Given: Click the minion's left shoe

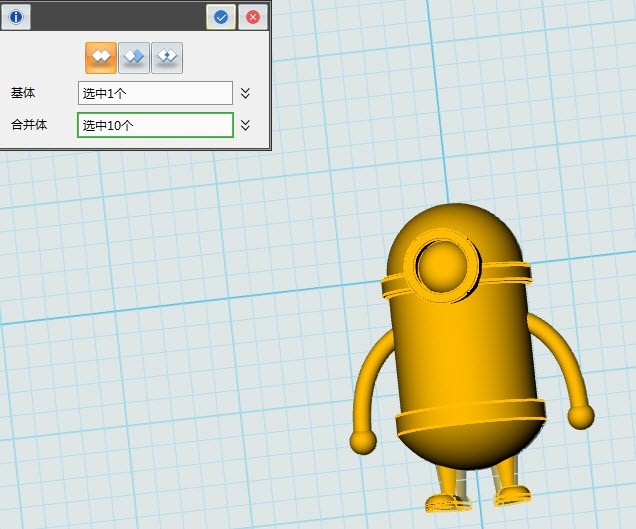Looking at the screenshot, I should [x=443, y=500].
